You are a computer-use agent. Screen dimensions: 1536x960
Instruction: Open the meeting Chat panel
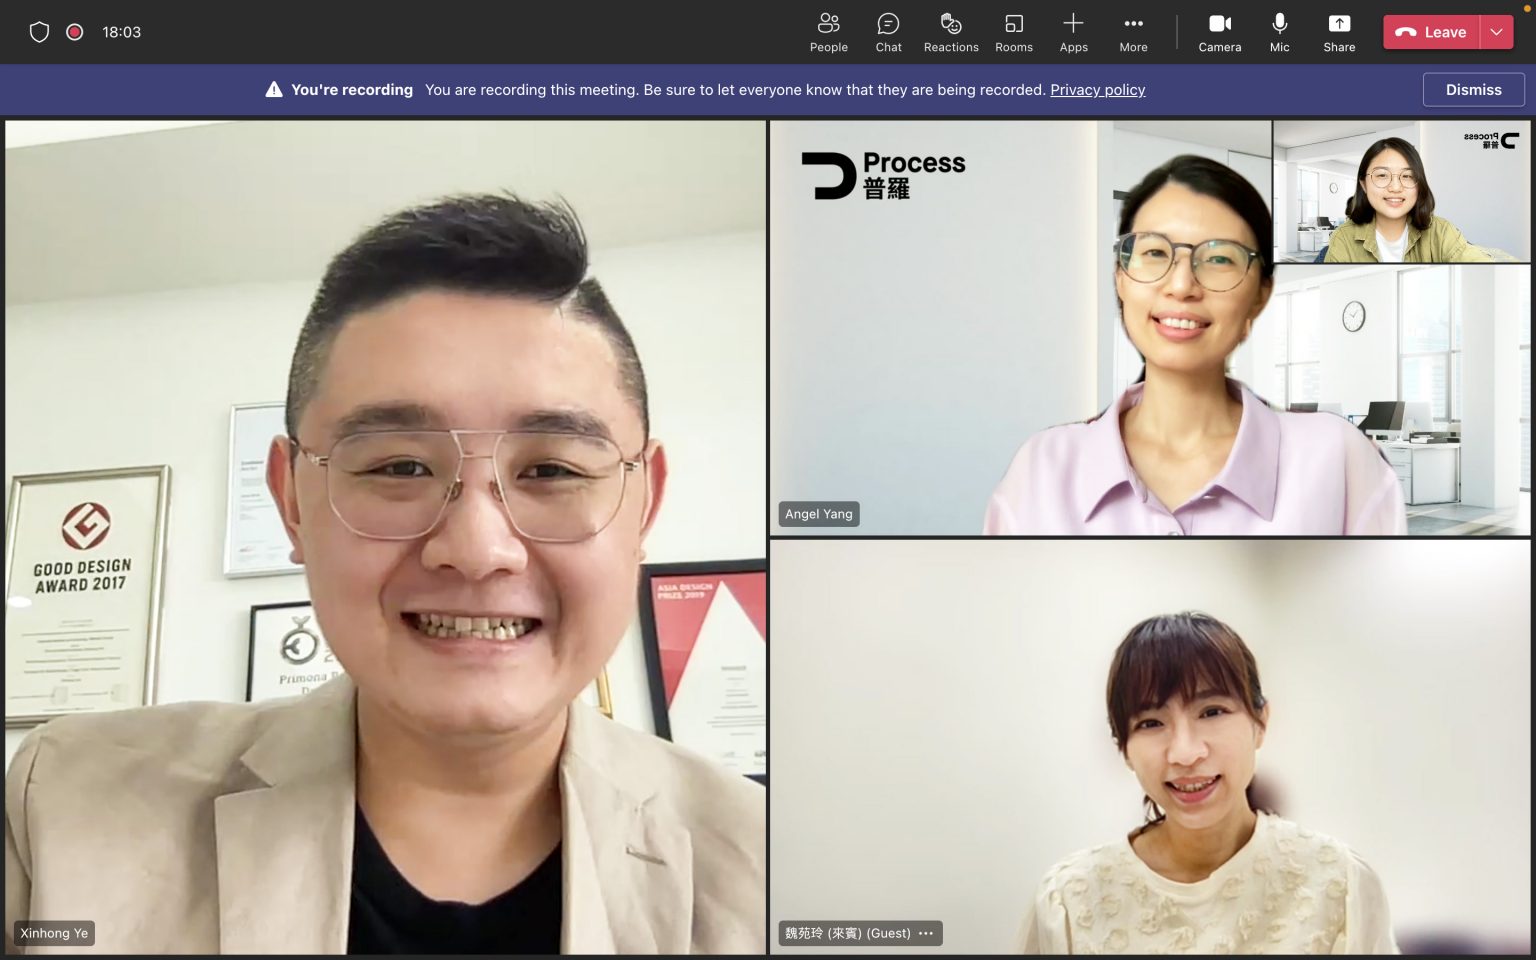[x=888, y=32]
